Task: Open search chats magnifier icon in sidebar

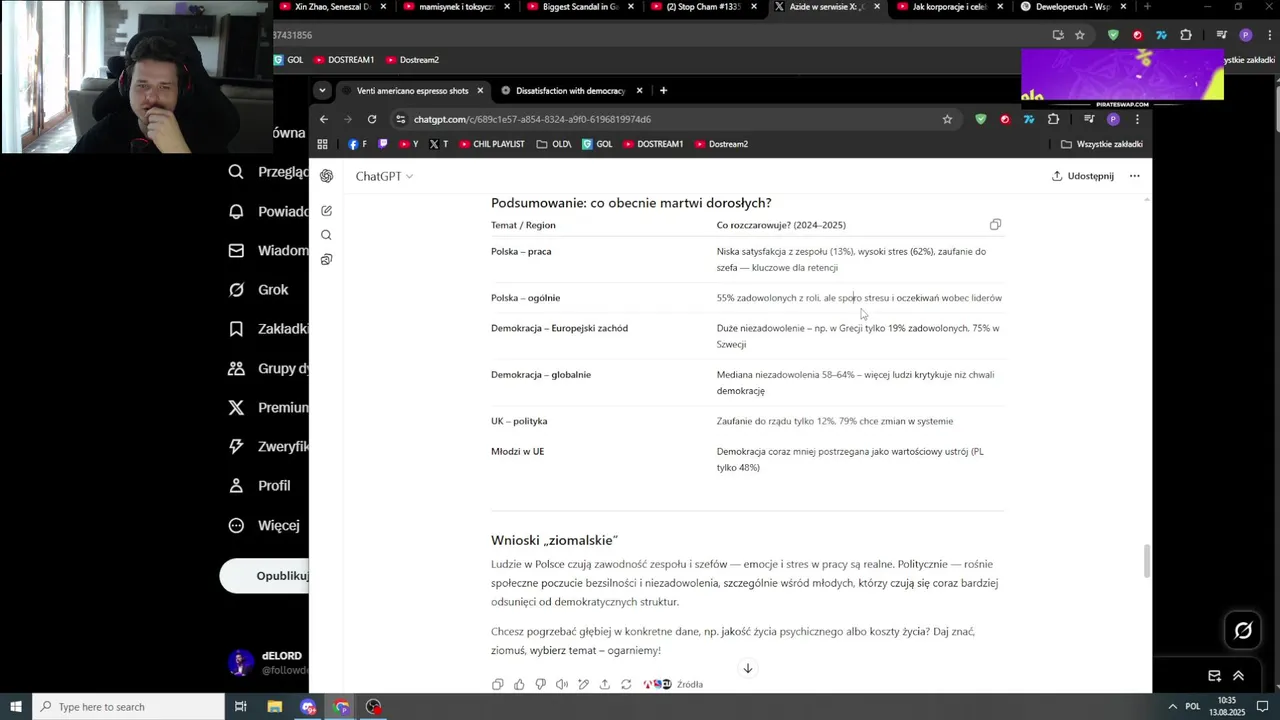Action: click(326, 235)
